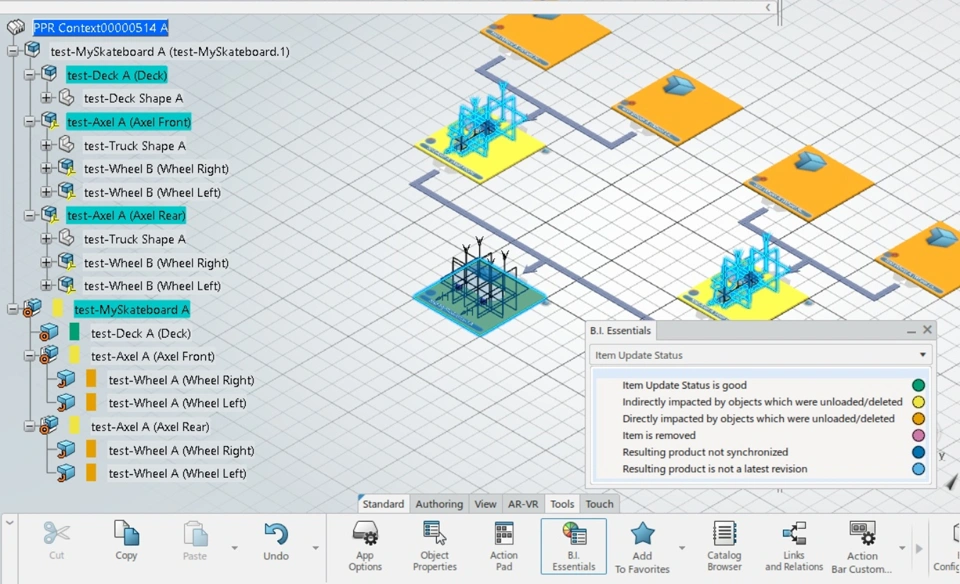
Task: Open Undo history dropdown arrow
Action: tap(315, 547)
